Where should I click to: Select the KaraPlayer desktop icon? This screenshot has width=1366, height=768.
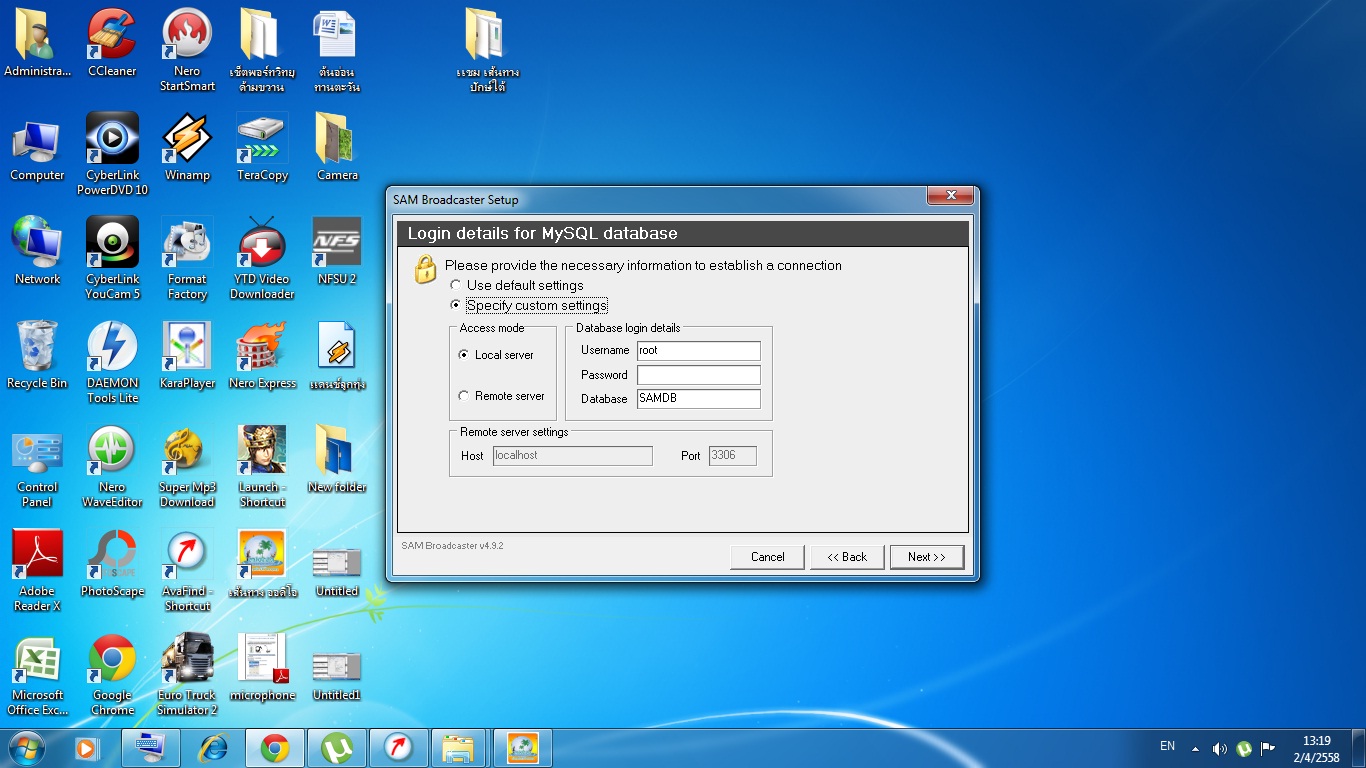click(x=187, y=356)
